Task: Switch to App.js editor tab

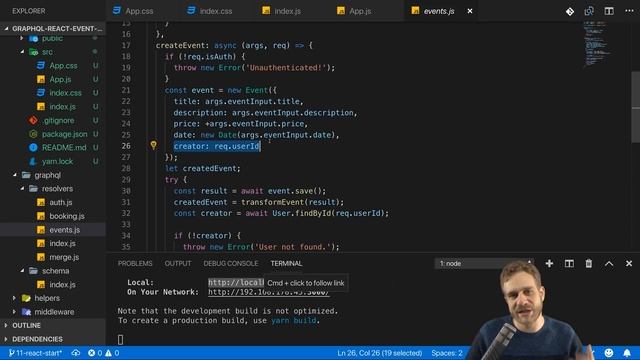Action: pyautogui.click(x=355, y=11)
